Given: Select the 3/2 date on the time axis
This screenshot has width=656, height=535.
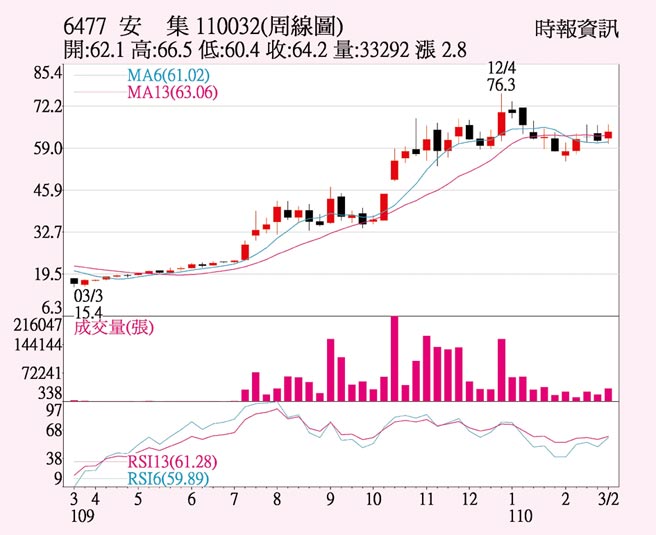Looking at the screenshot, I should 606,499.
